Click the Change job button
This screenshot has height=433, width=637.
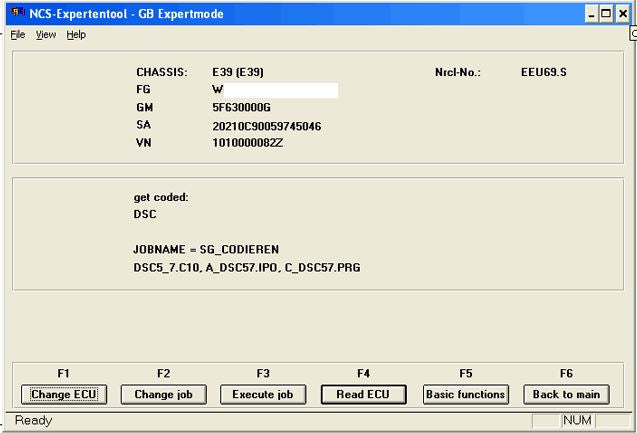[163, 394]
